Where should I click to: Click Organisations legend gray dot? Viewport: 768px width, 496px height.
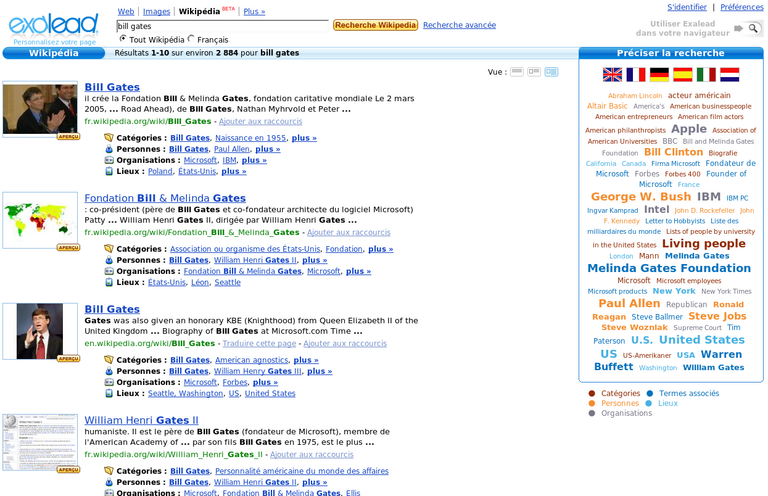coord(592,413)
